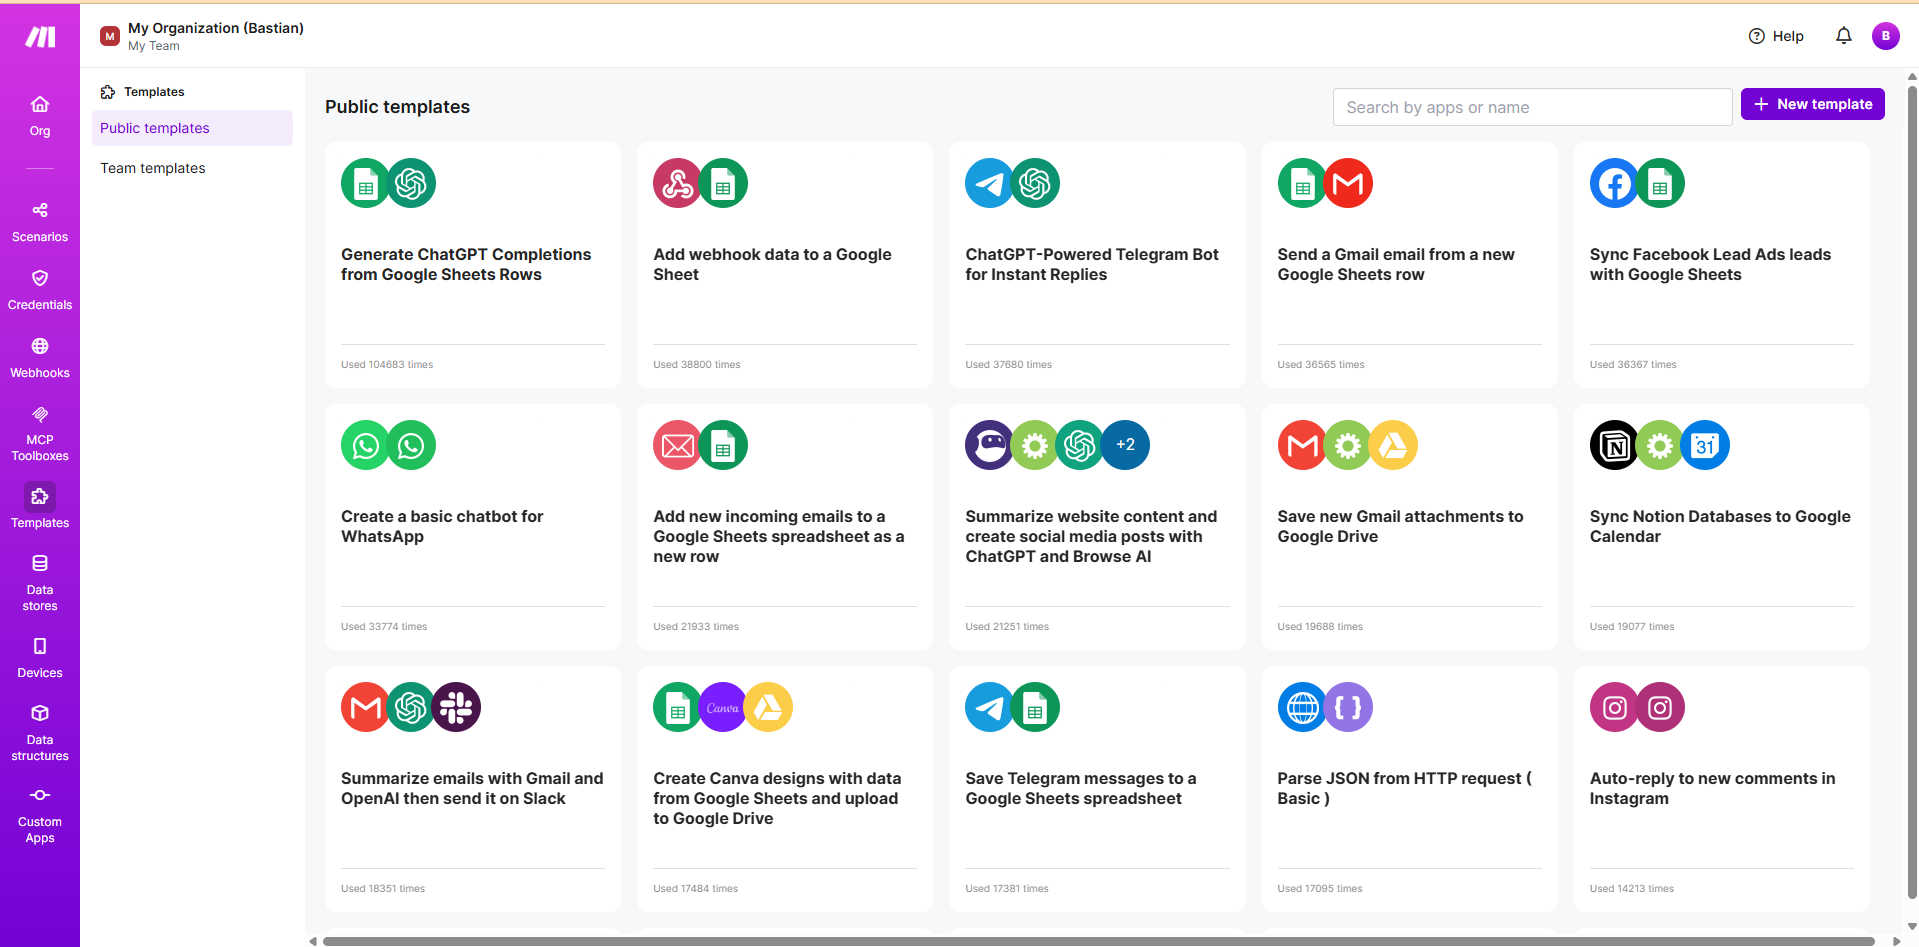Image resolution: width=1919 pixels, height=947 pixels.
Task: Click the notifications bell icon
Action: [1843, 36]
